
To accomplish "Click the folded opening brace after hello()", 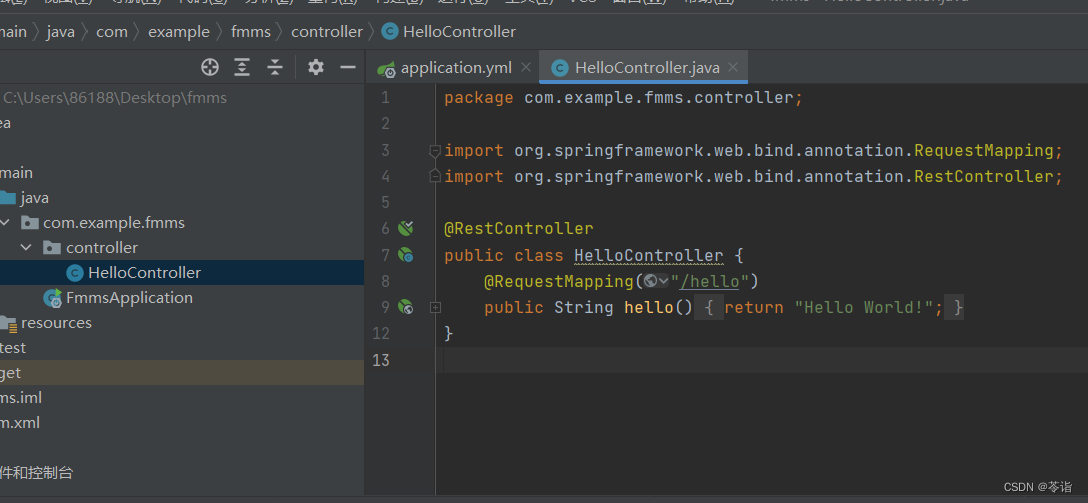I will click(709, 307).
